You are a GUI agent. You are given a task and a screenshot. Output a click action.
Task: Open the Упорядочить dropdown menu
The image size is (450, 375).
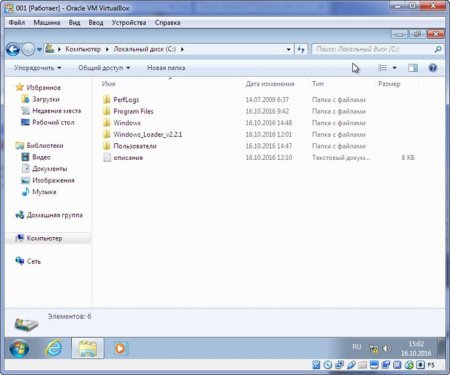(x=37, y=68)
